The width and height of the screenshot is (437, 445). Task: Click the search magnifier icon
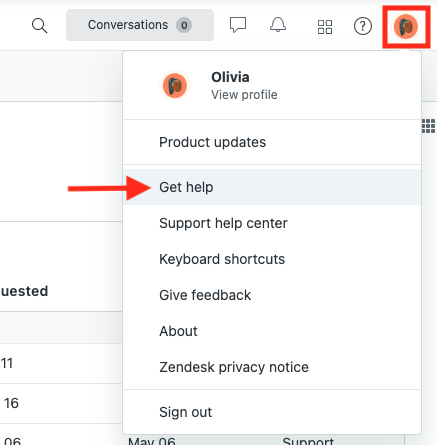39,26
